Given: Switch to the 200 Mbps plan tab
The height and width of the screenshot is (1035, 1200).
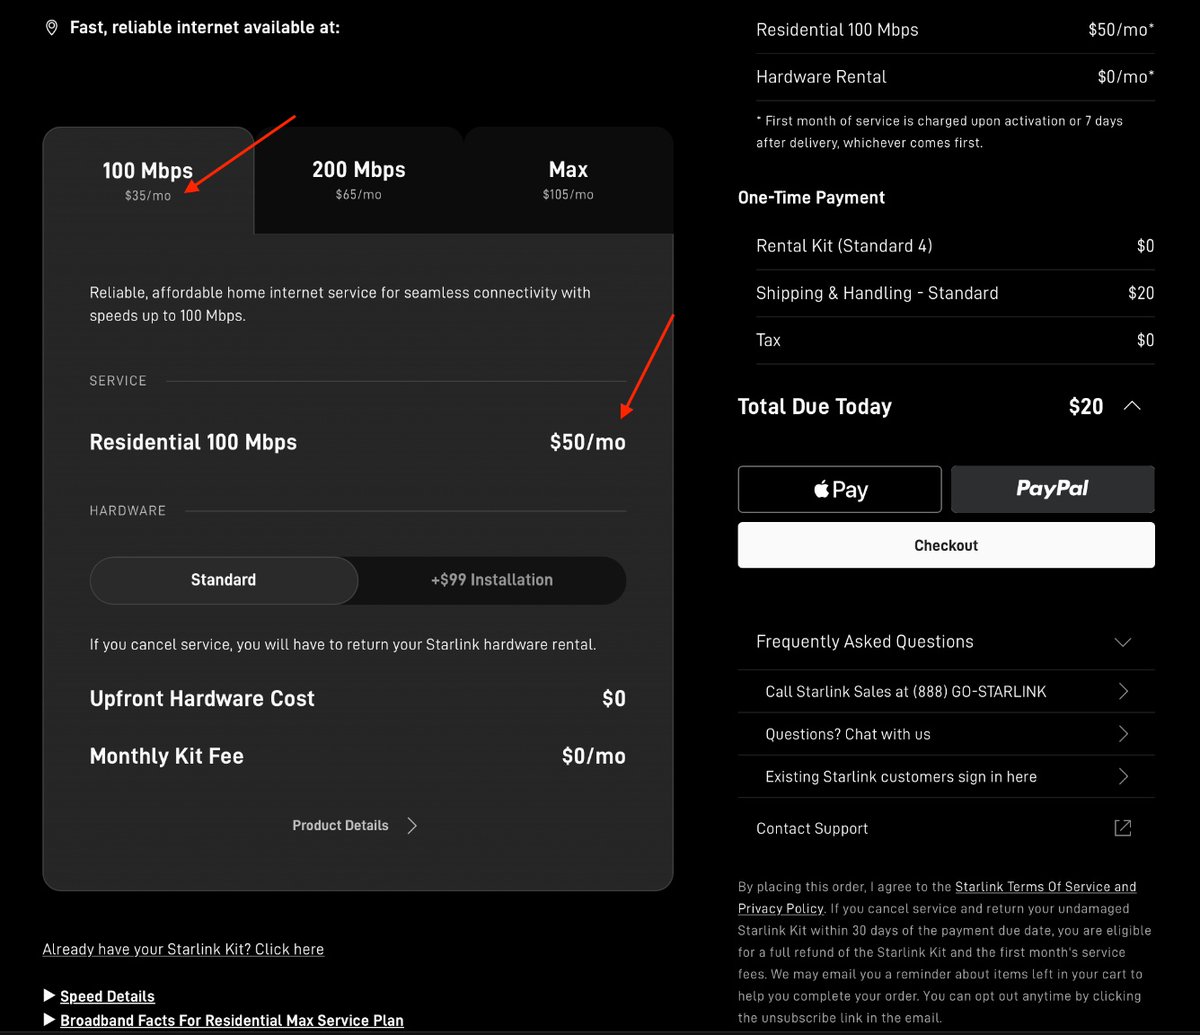Looking at the screenshot, I should coord(359,180).
